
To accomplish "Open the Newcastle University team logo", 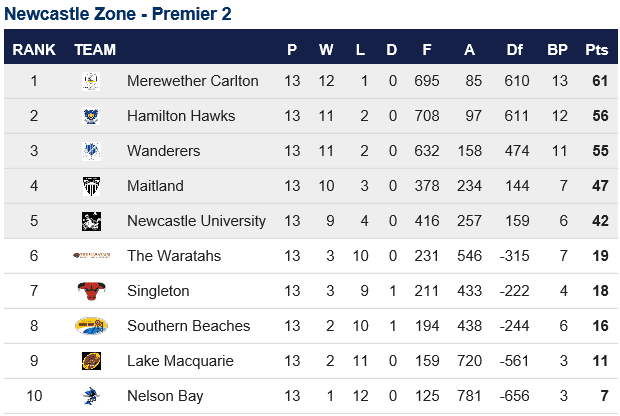I will click(91, 221).
